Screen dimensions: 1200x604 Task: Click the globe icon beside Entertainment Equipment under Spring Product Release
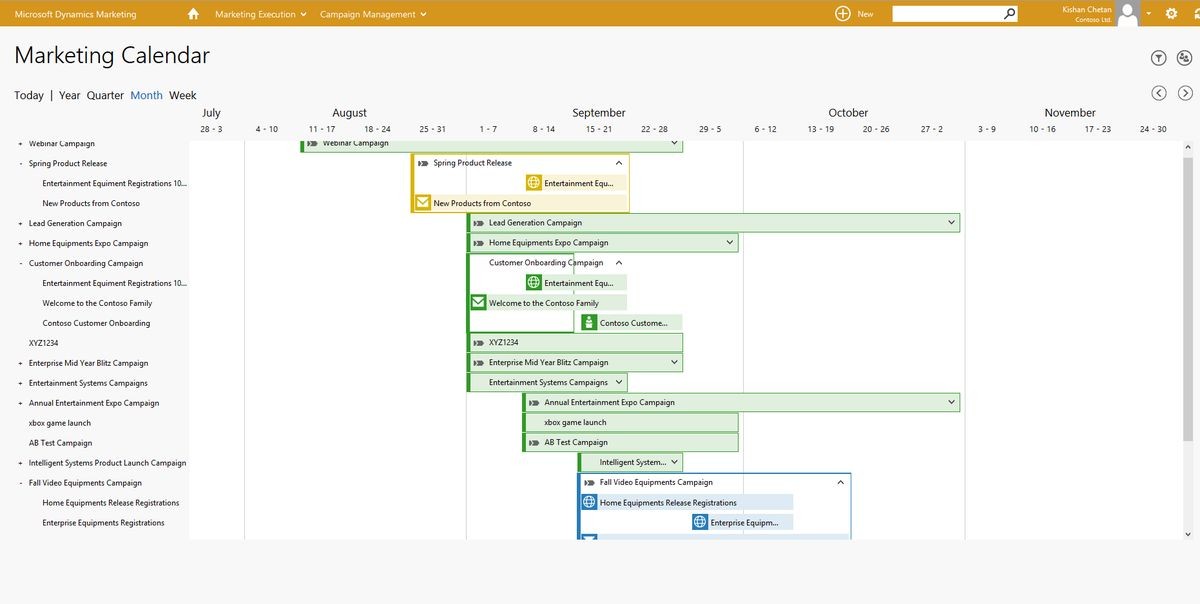(532, 182)
